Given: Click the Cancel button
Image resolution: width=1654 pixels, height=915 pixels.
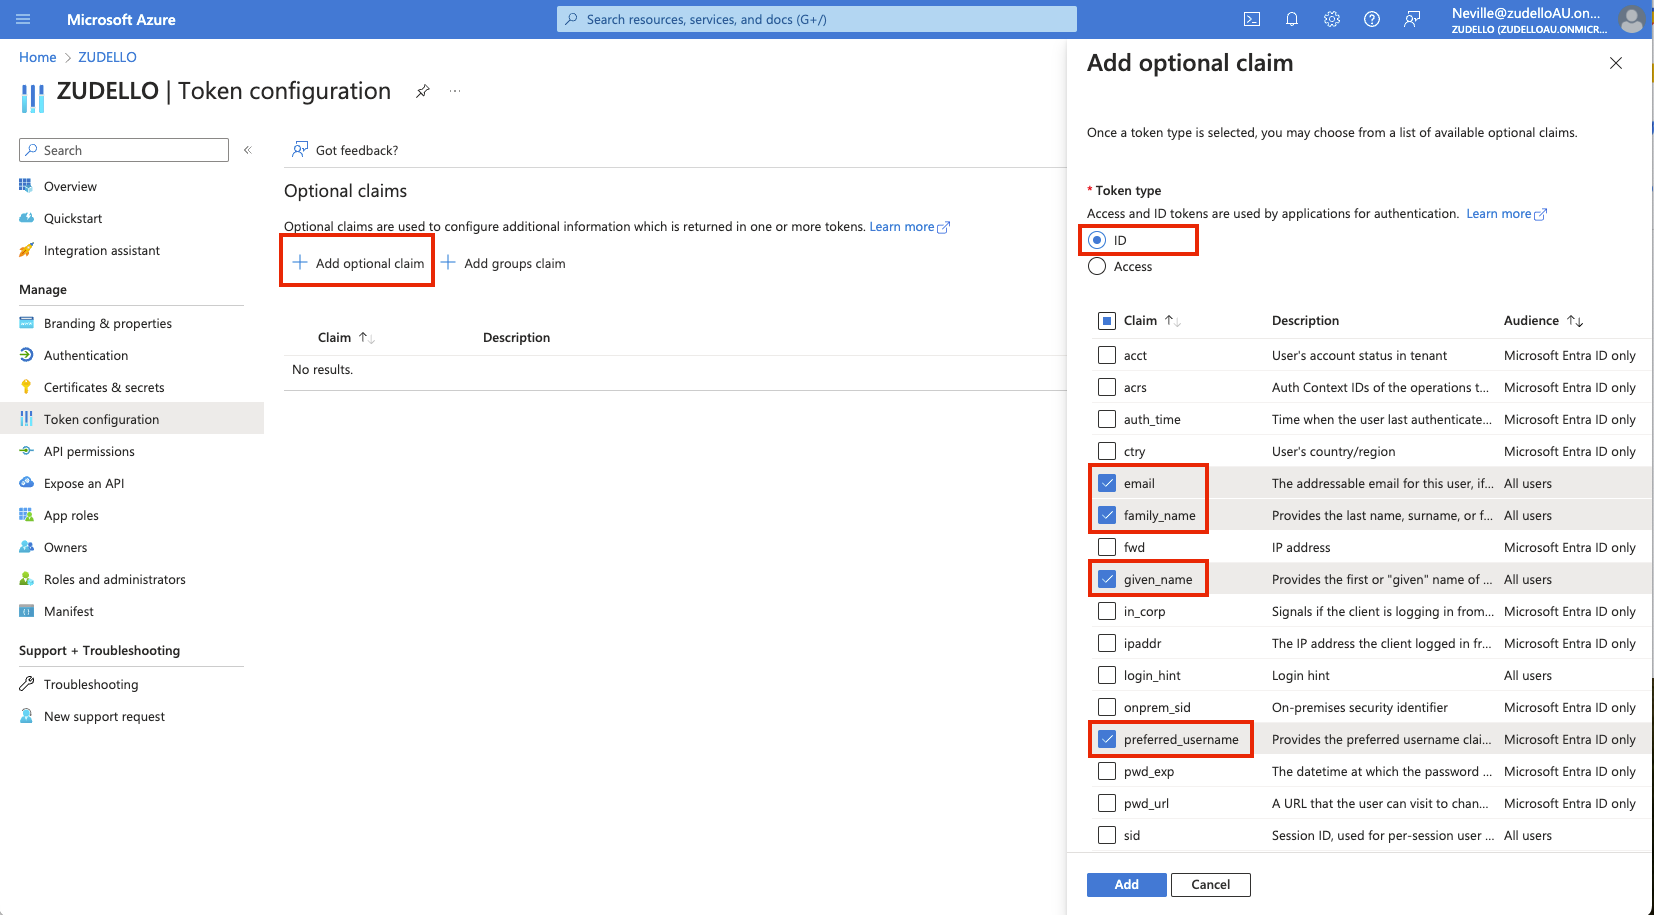Looking at the screenshot, I should [1211, 885].
